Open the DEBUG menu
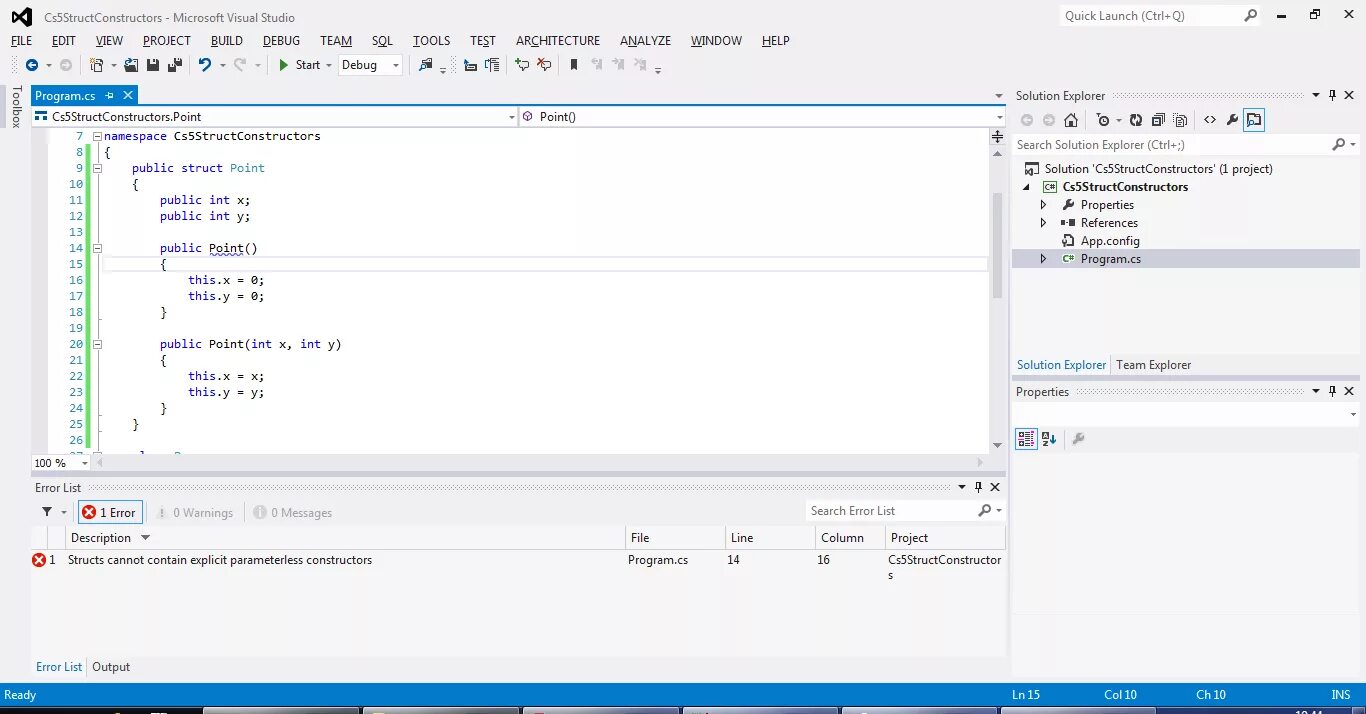Viewport: 1366px width, 714px height. click(x=281, y=41)
